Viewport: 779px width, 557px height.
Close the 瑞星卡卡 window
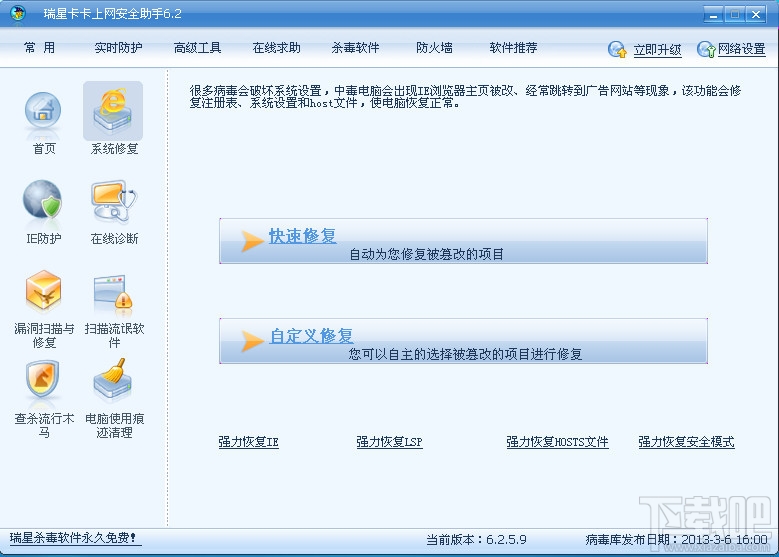point(756,14)
